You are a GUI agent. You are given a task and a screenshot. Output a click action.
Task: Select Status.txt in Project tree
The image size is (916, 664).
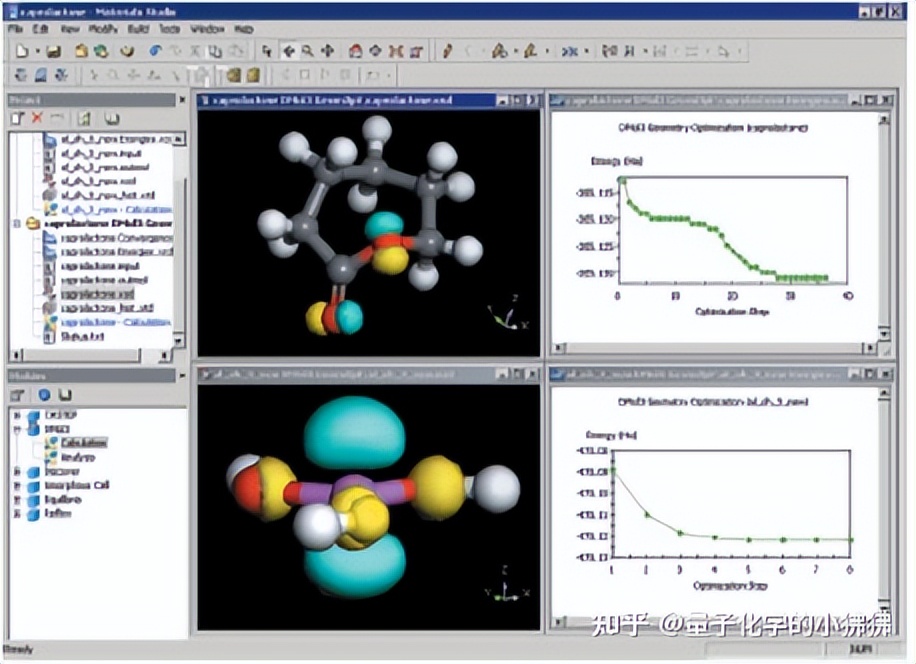(x=76, y=338)
